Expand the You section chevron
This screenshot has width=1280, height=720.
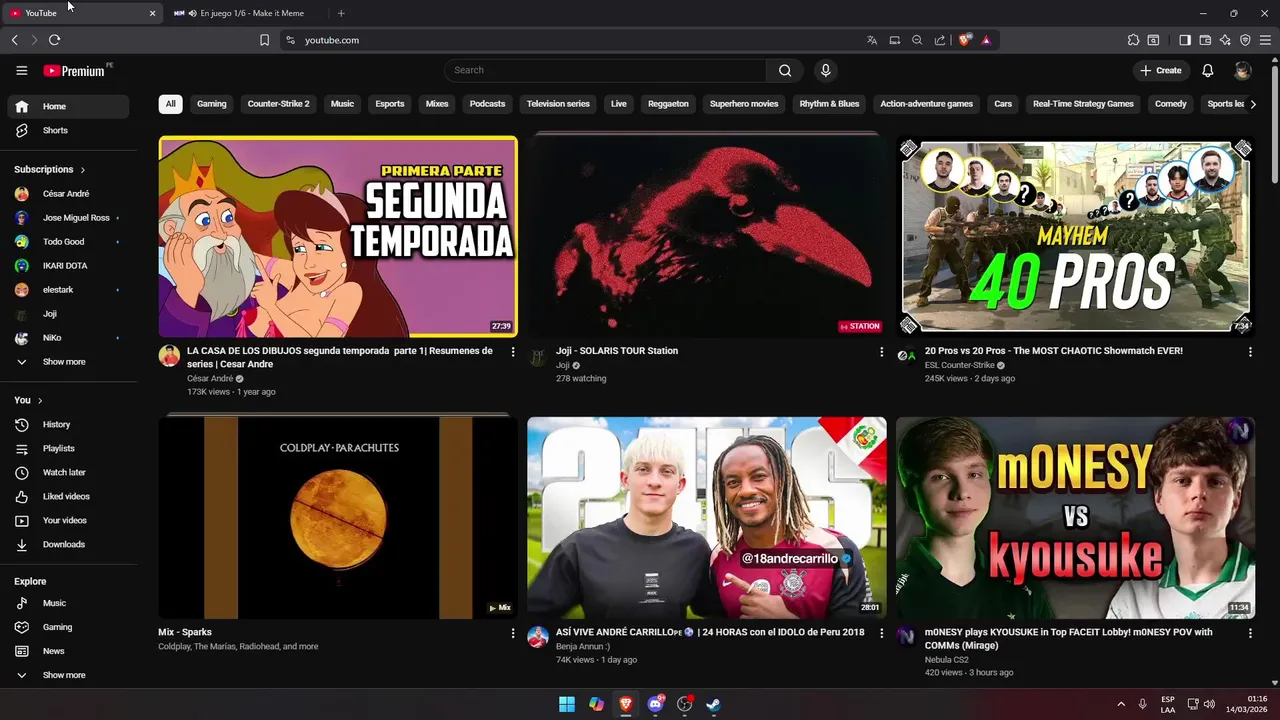click(x=40, y=400)
